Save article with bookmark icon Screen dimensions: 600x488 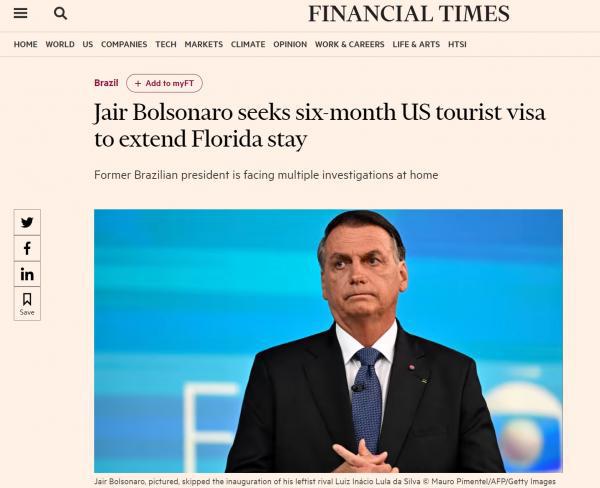[27, 303]
